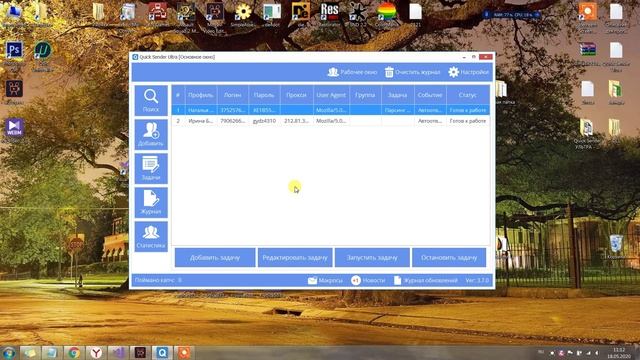Click the Группа column header
The height and width of the screenshot is (360, 640).
(x=365, y=95)
